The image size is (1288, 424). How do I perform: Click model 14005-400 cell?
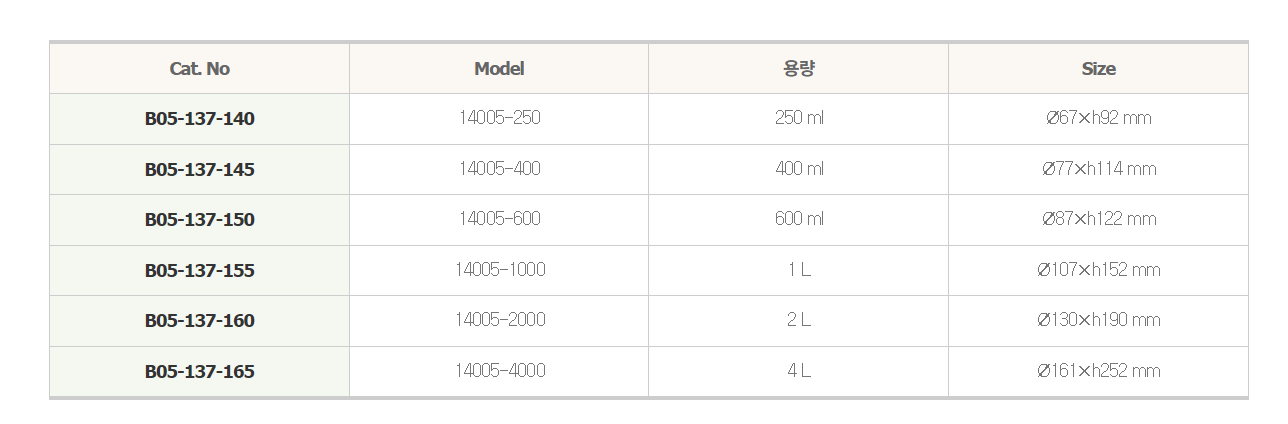(499, 169)
